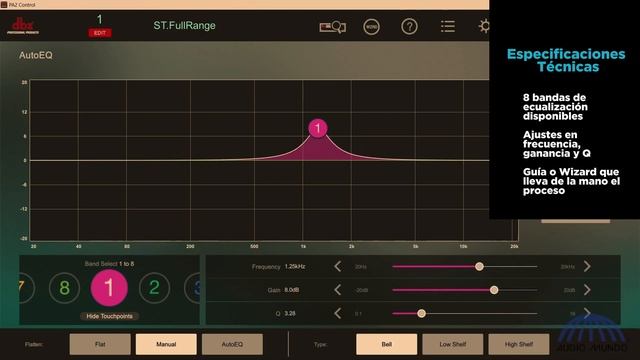Click the Q slider handle
Image resolution: width=640 pixels, height=360 pixels.
coord(421,313)
